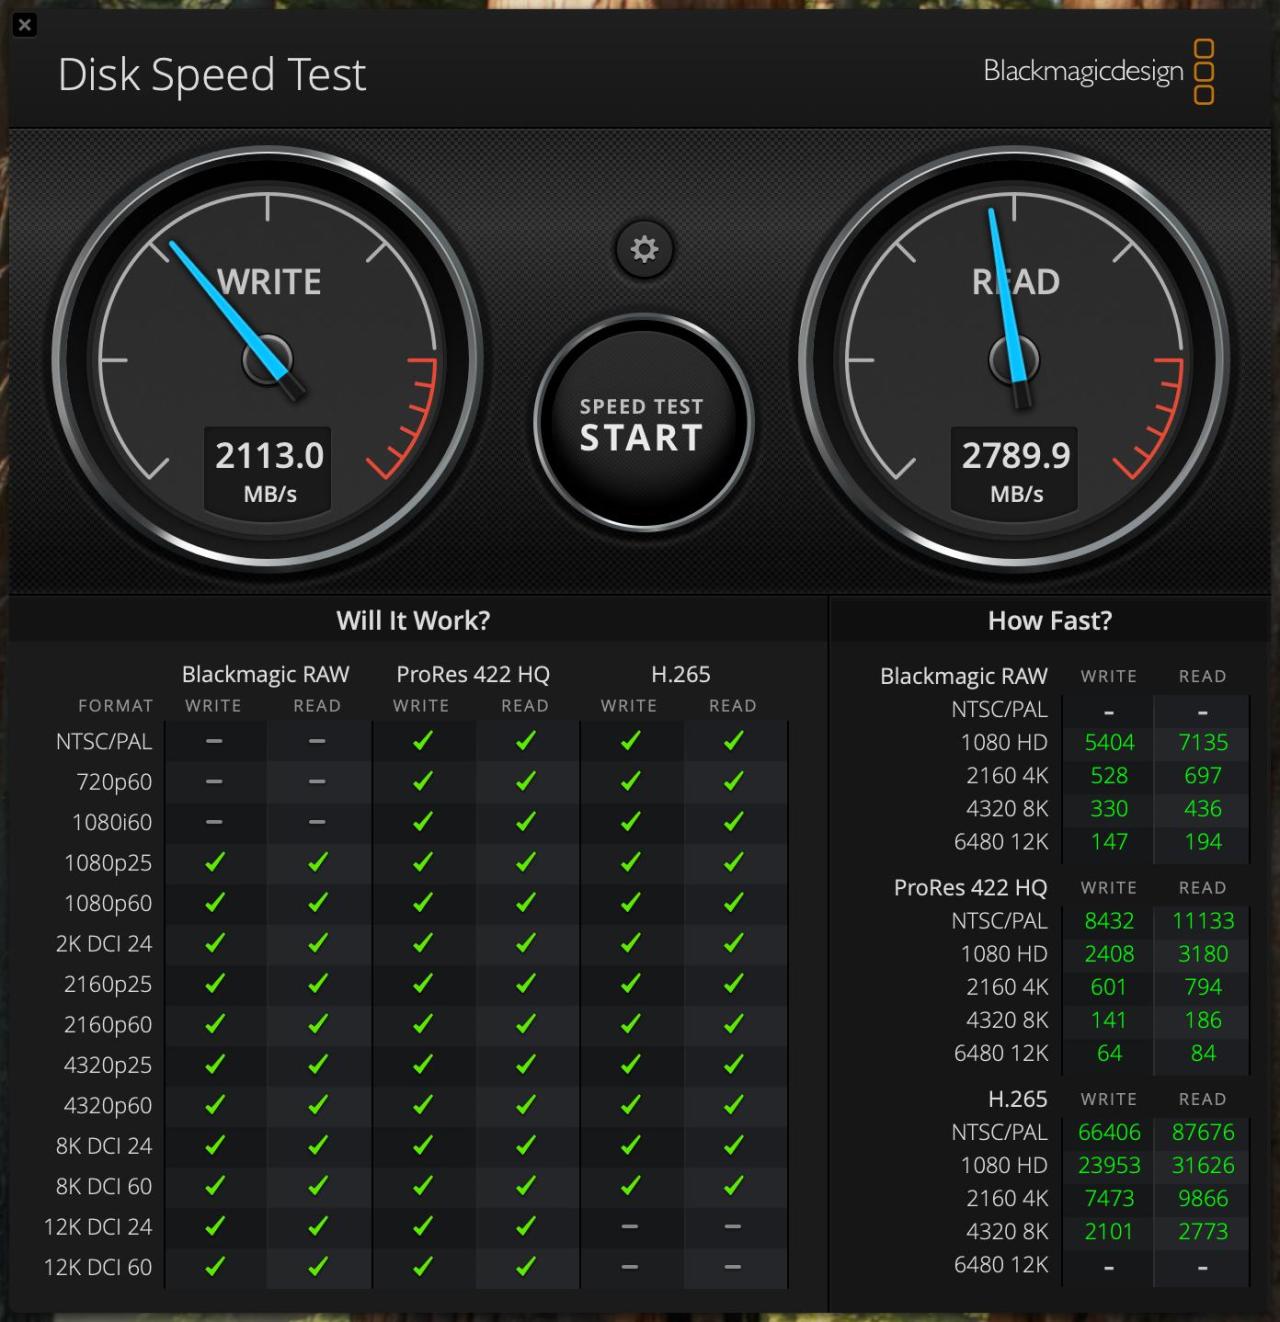
Task: Click NTSC/PAL Blackmagic RAW write dash
Action: 214,741
